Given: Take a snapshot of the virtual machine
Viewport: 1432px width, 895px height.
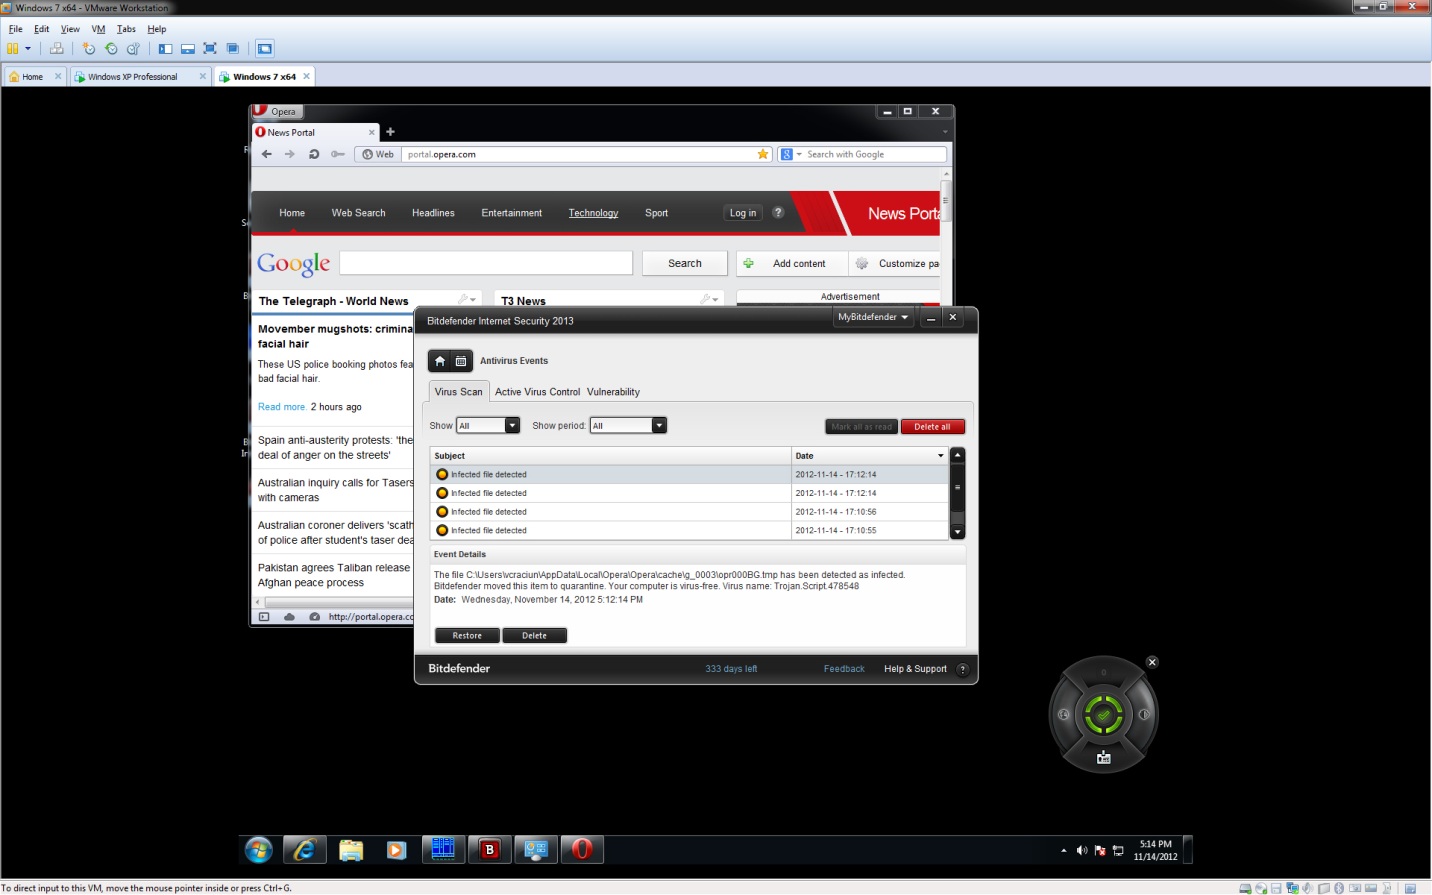Looking at the screenshot, I should (x=89, y=48).
